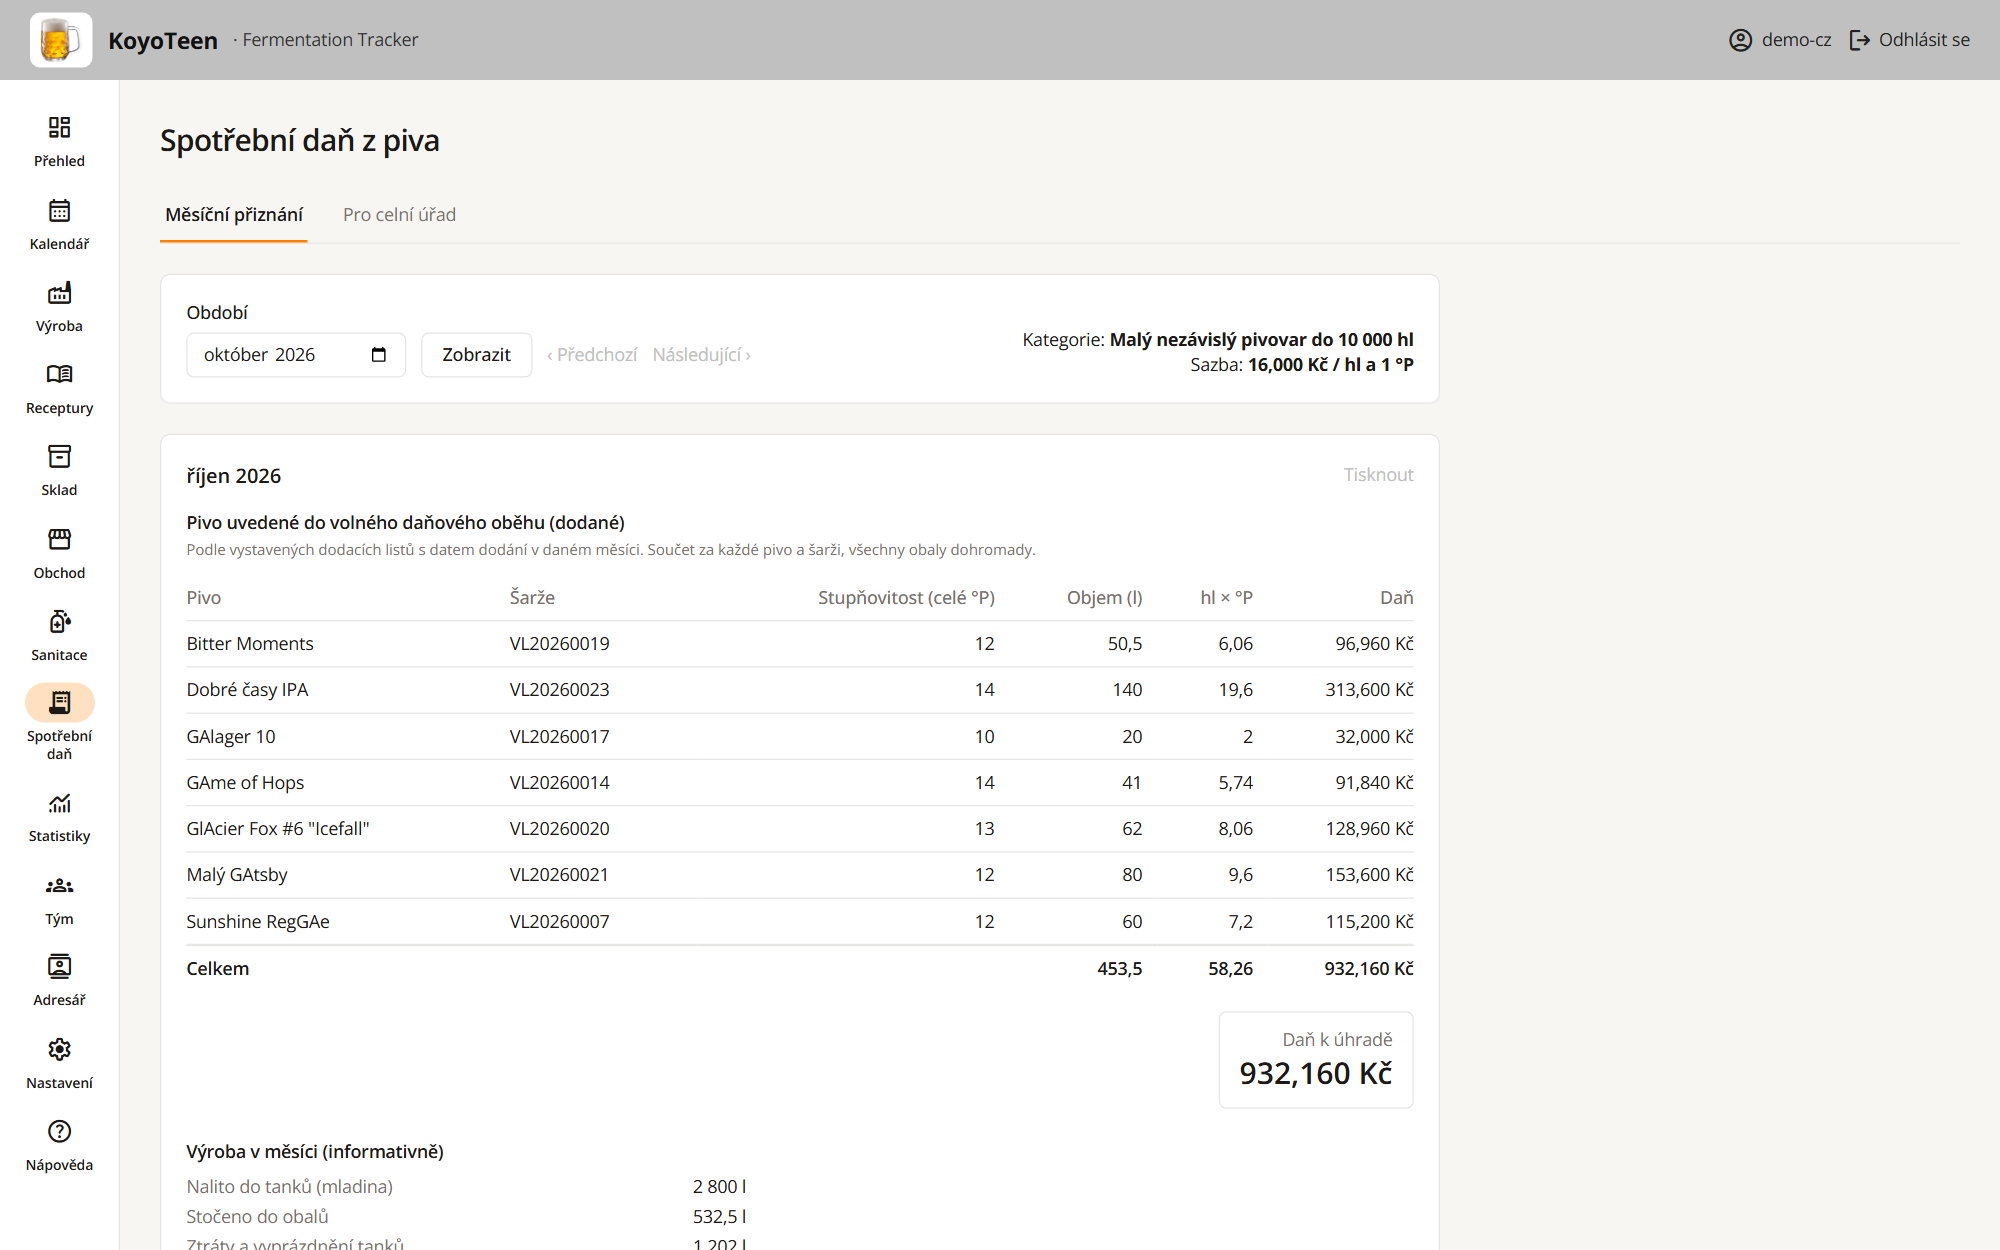Switch to Měsíční přiznání tab
The image size is (2000, 1250).
tap(234, 215)
